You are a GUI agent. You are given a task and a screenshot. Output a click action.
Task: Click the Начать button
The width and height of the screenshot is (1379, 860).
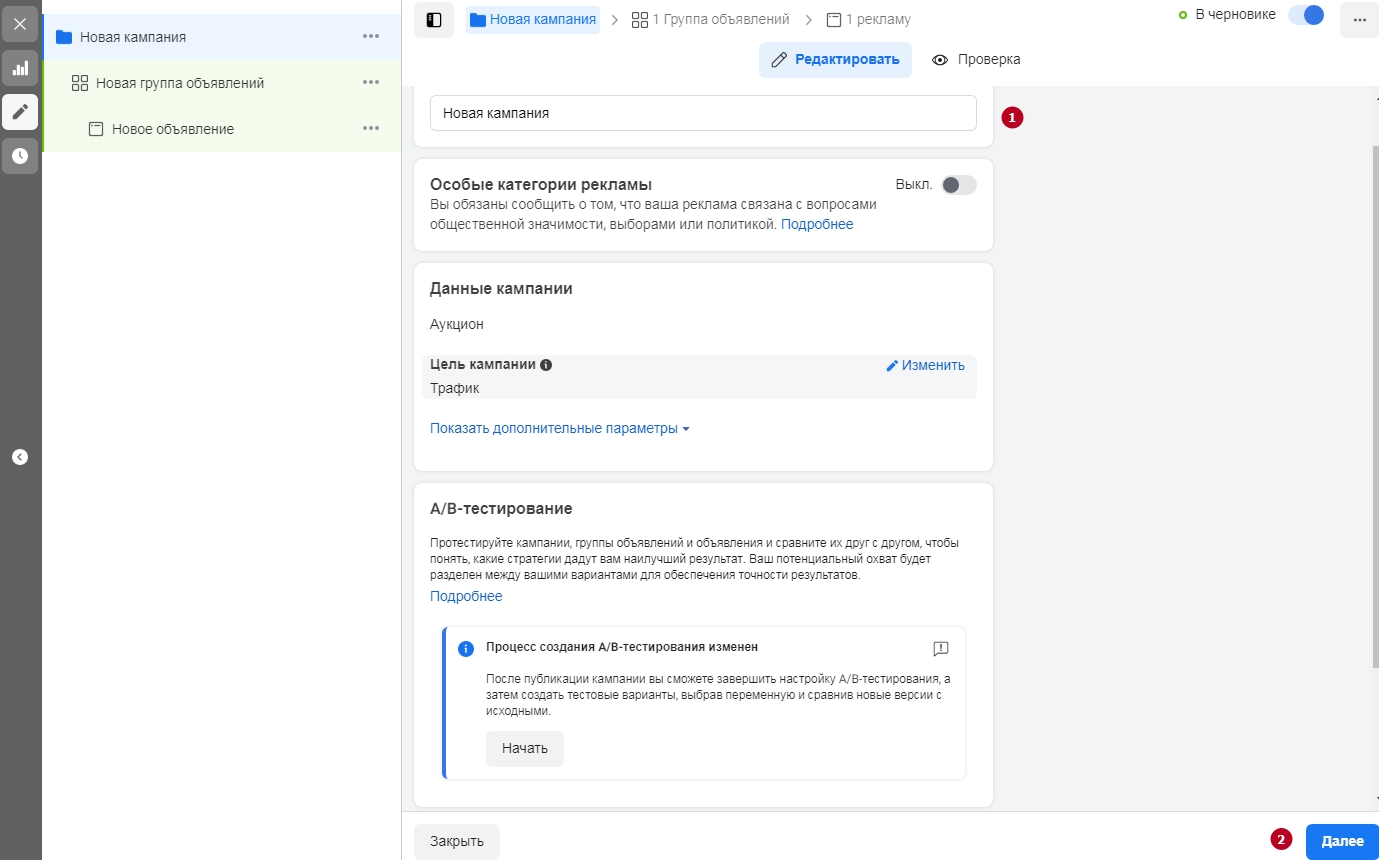(x=525, y=749)
